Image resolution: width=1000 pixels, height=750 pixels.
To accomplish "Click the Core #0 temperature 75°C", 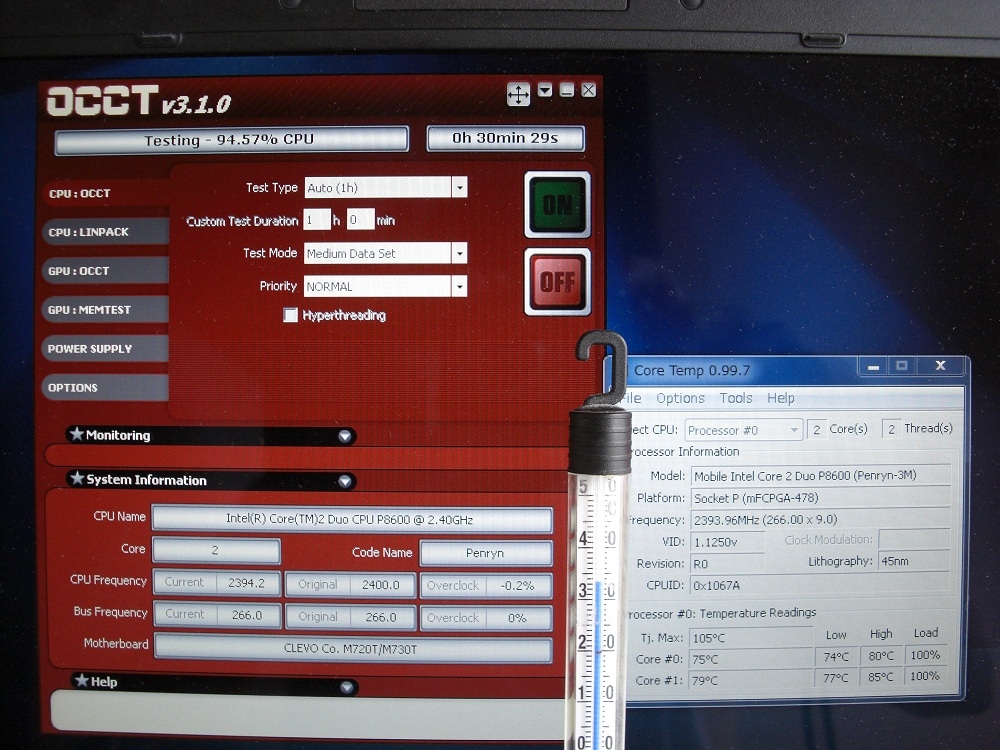I will coord(750,659).
